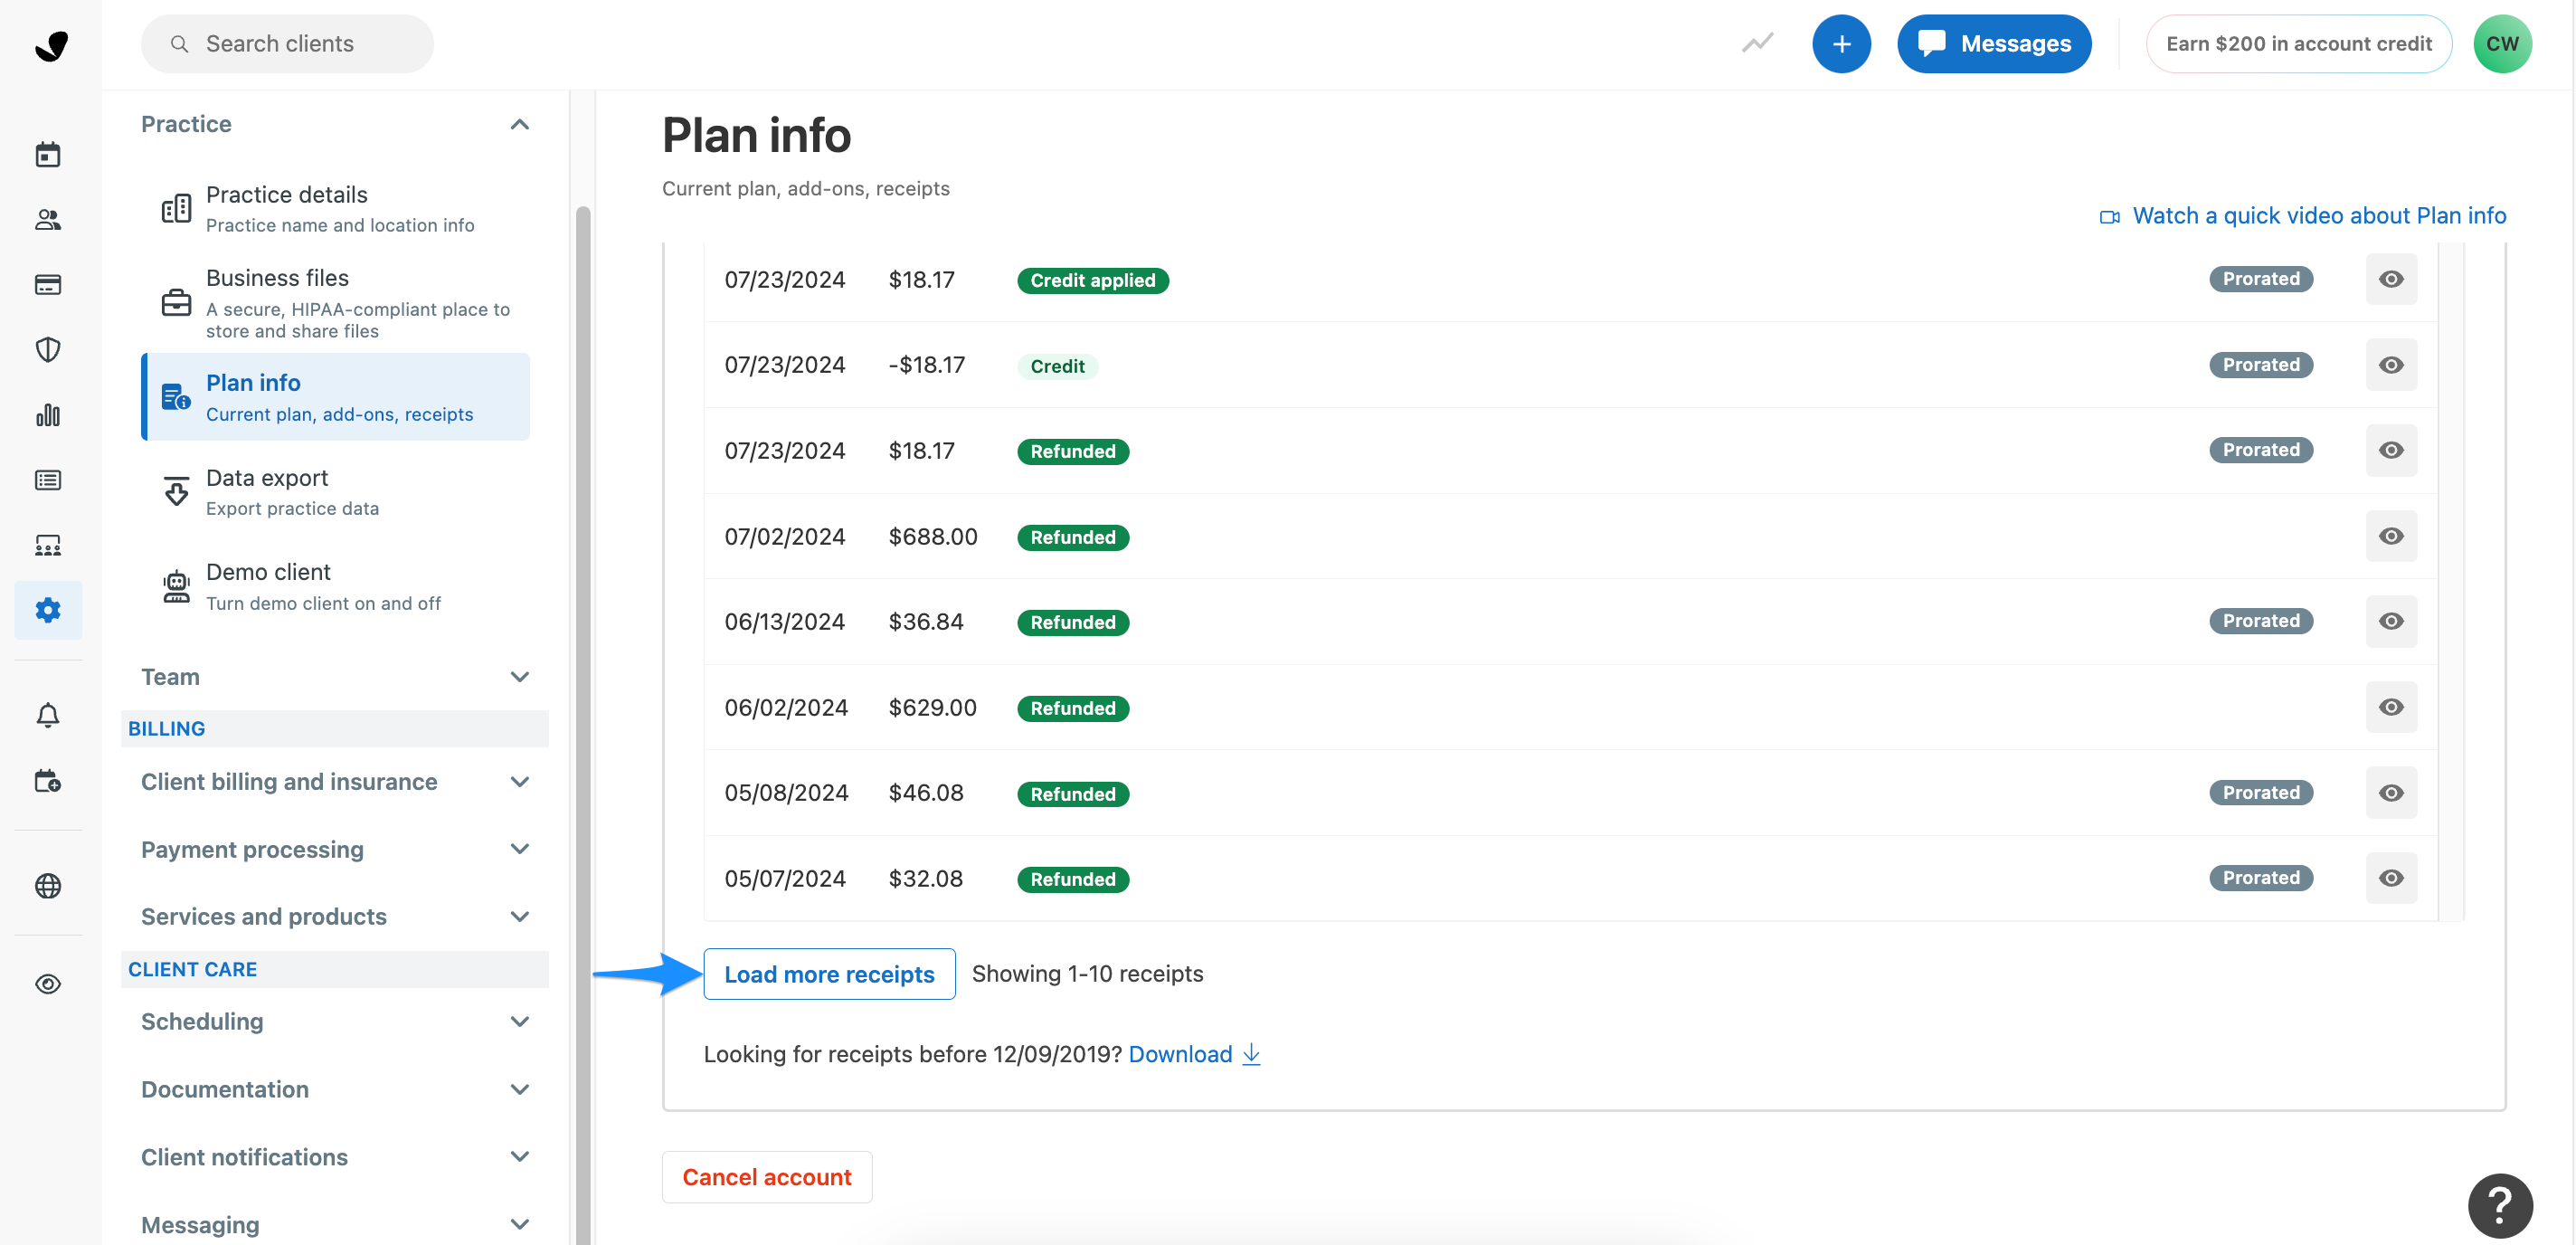
Task: Open the list activity icon in rail
Action: pos(48,480)
